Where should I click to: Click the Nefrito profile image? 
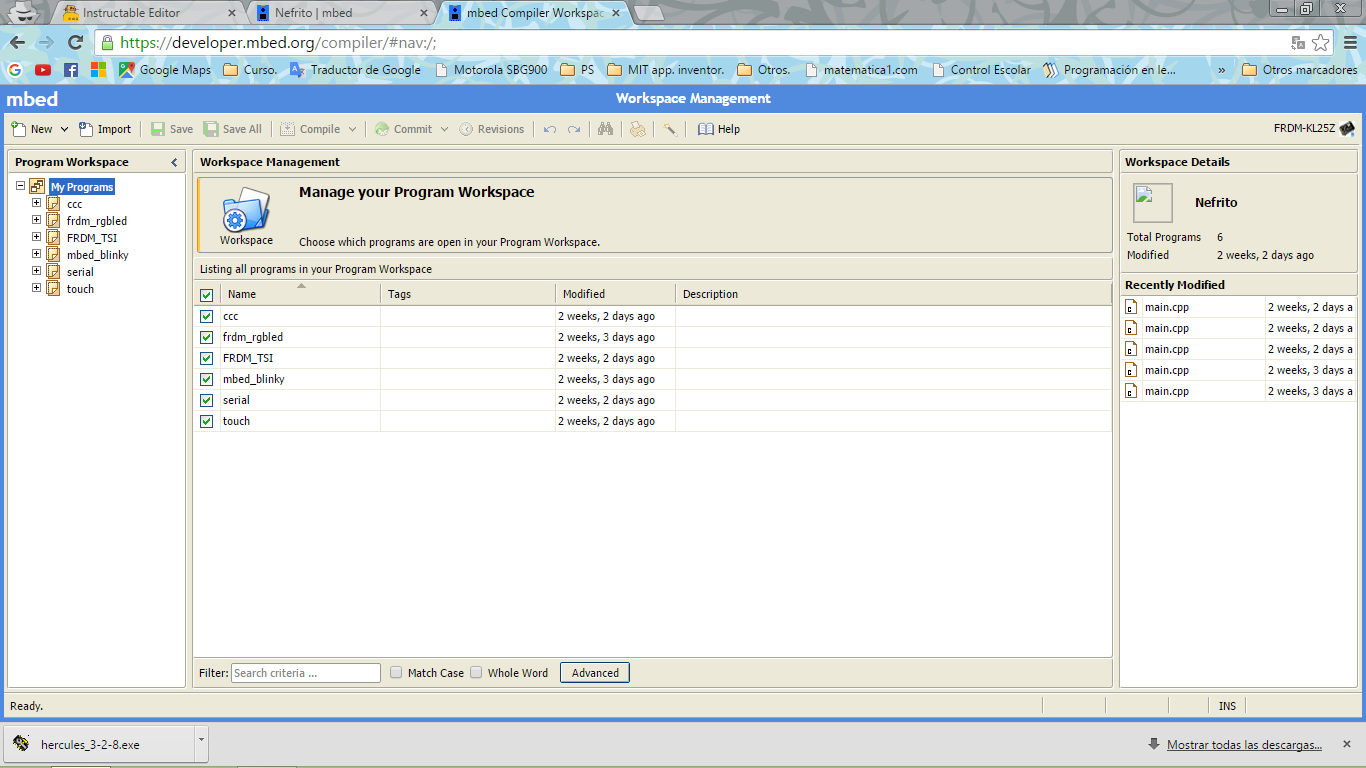(1152, 203)
